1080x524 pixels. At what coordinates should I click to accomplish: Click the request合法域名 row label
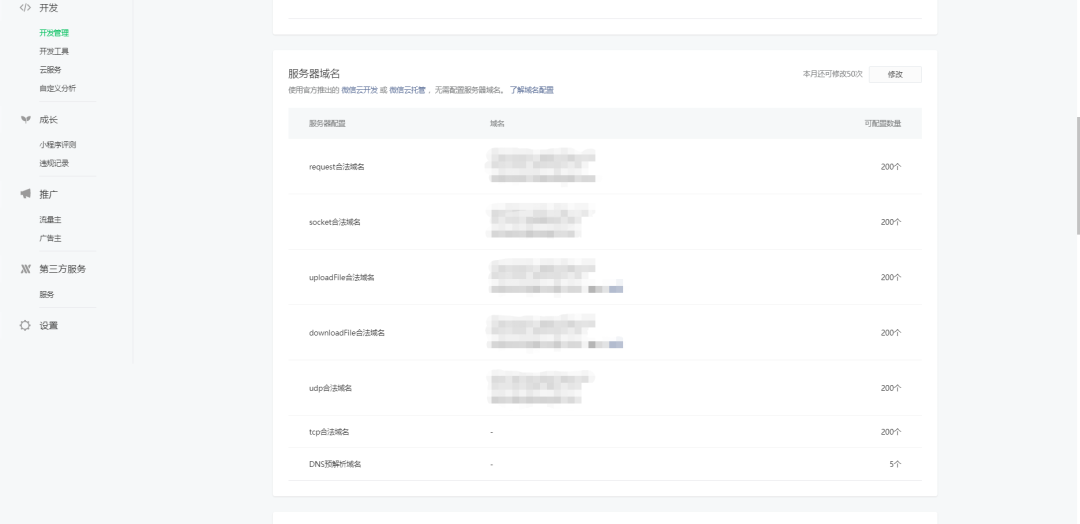pos(337,167)
